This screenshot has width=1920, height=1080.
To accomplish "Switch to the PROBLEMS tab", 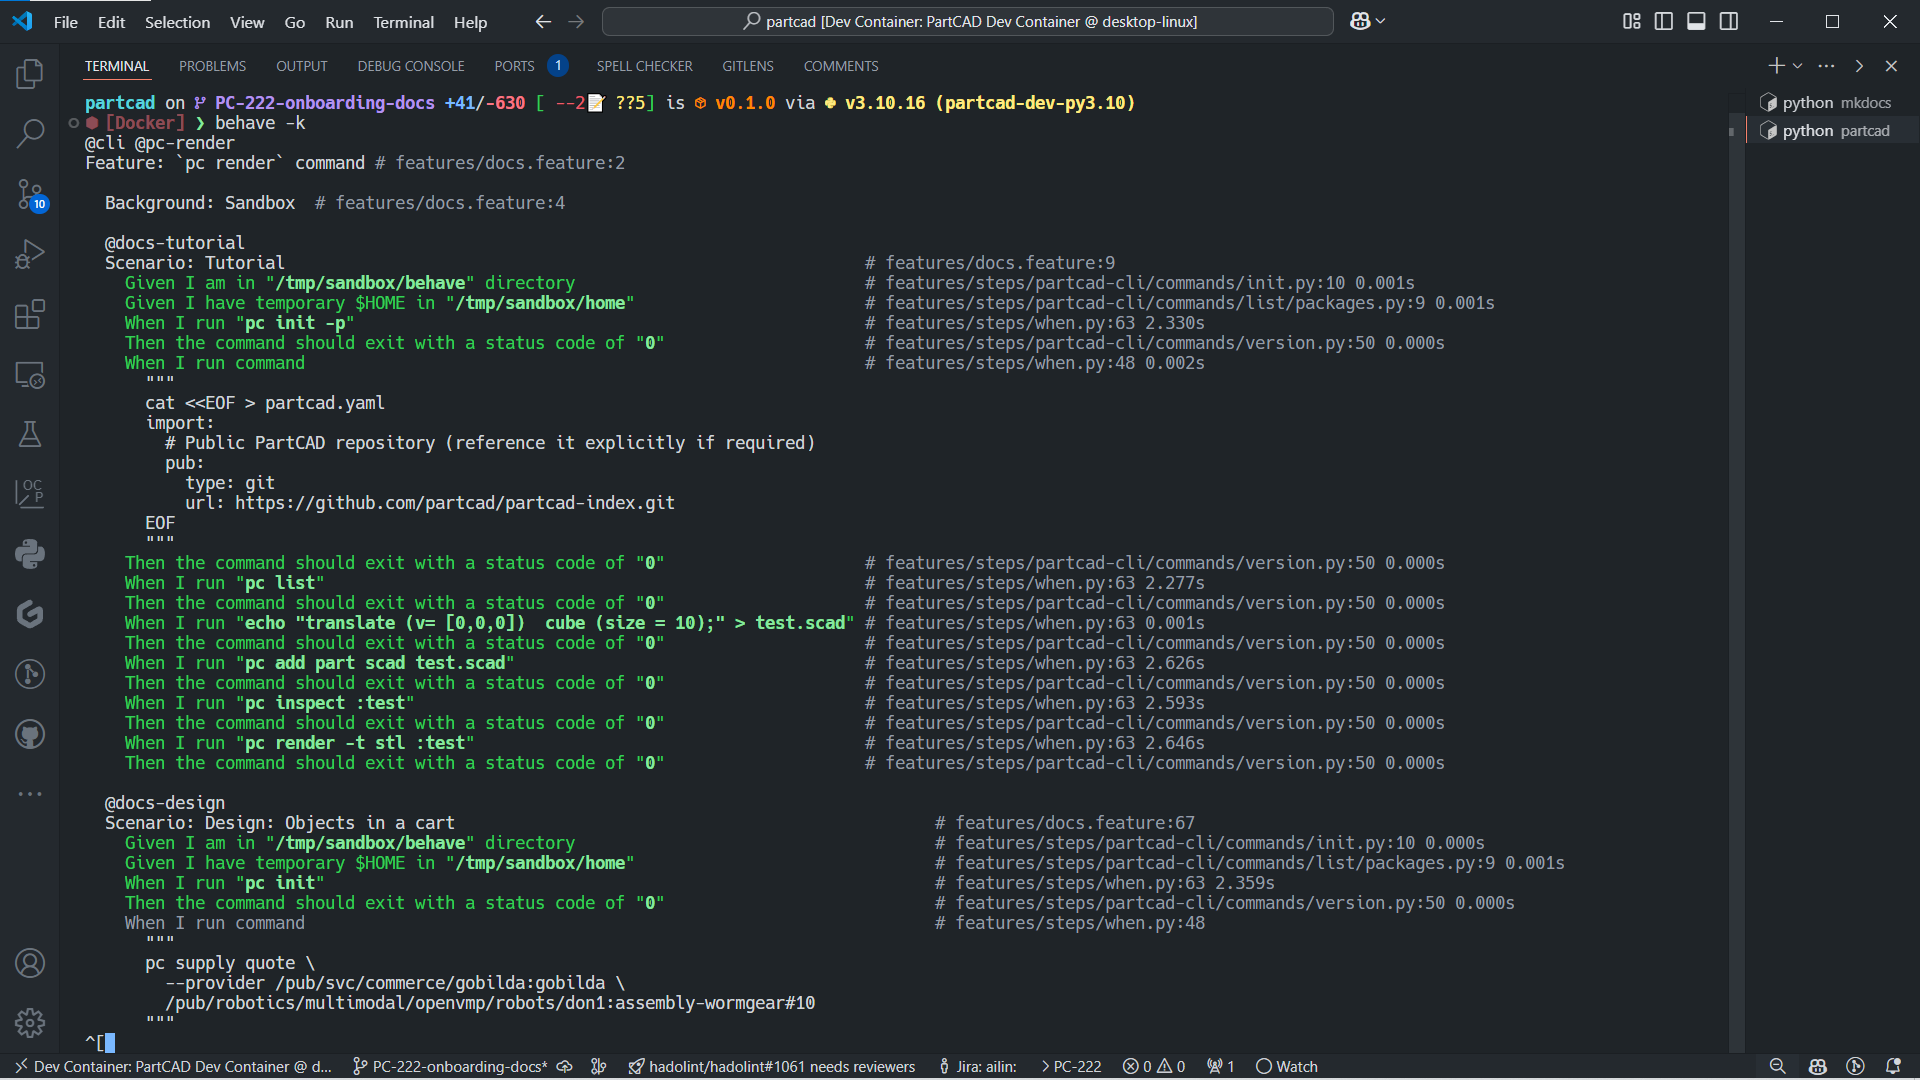I will point(212,66).
